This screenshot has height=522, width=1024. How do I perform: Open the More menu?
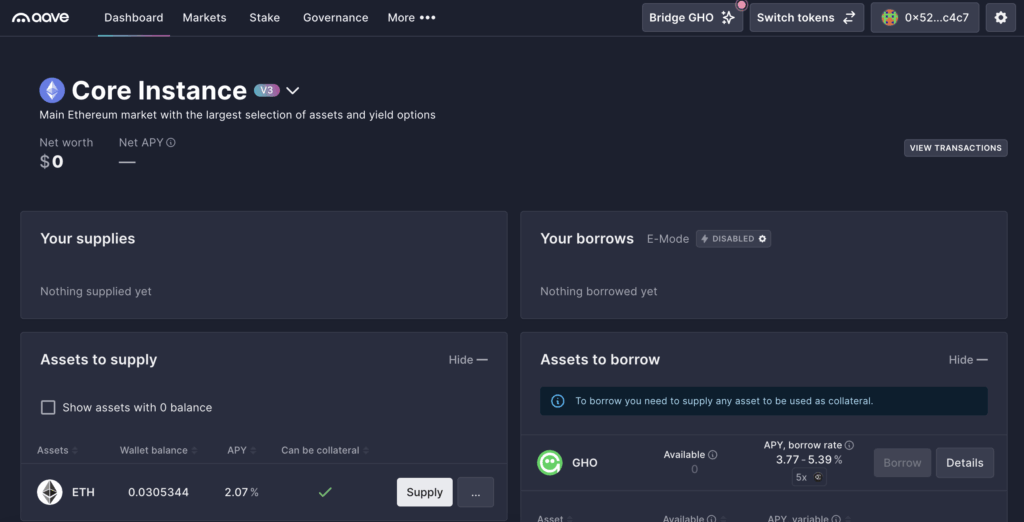(411, 18)
